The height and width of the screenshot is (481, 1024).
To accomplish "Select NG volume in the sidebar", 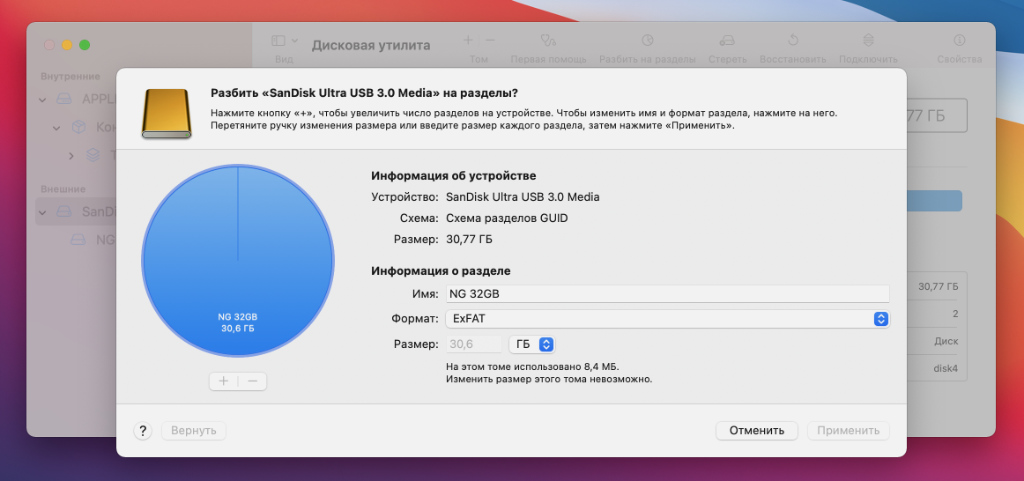I will click(92, 240).
